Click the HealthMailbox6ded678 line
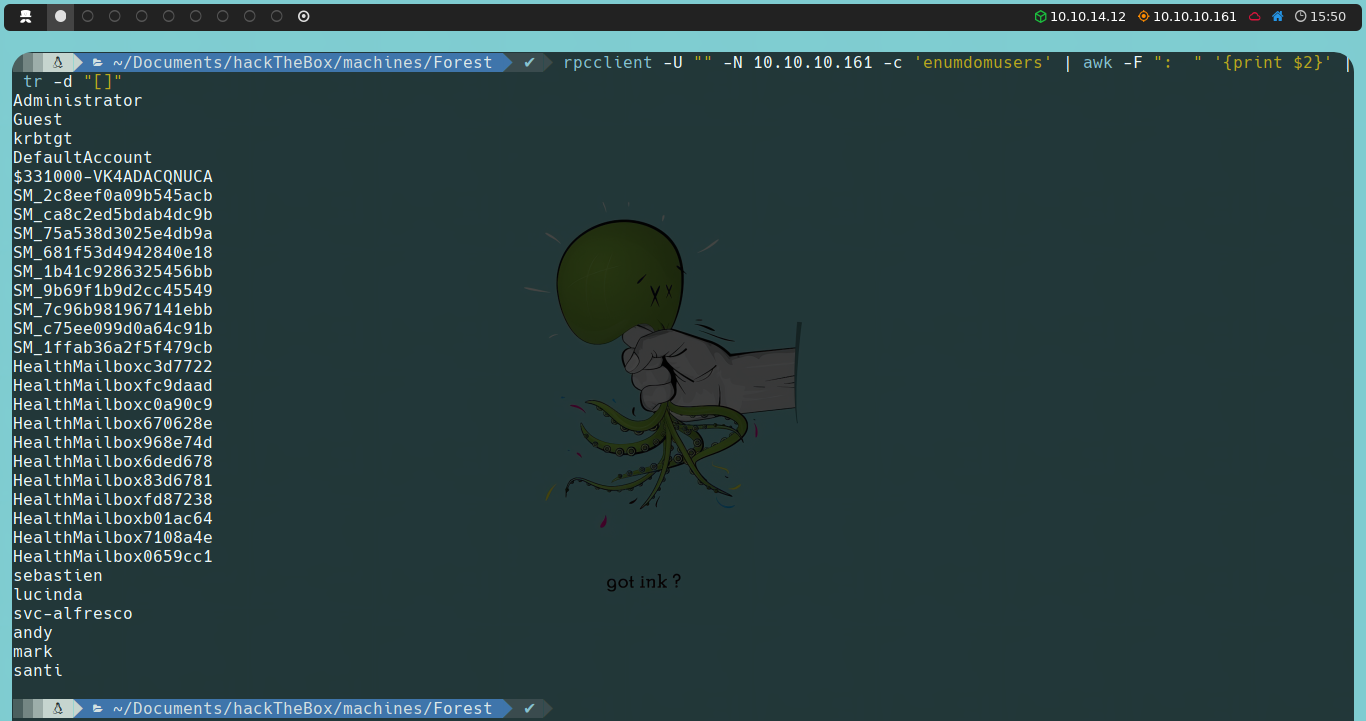The image size is (1366, 721). click(113, 461)
